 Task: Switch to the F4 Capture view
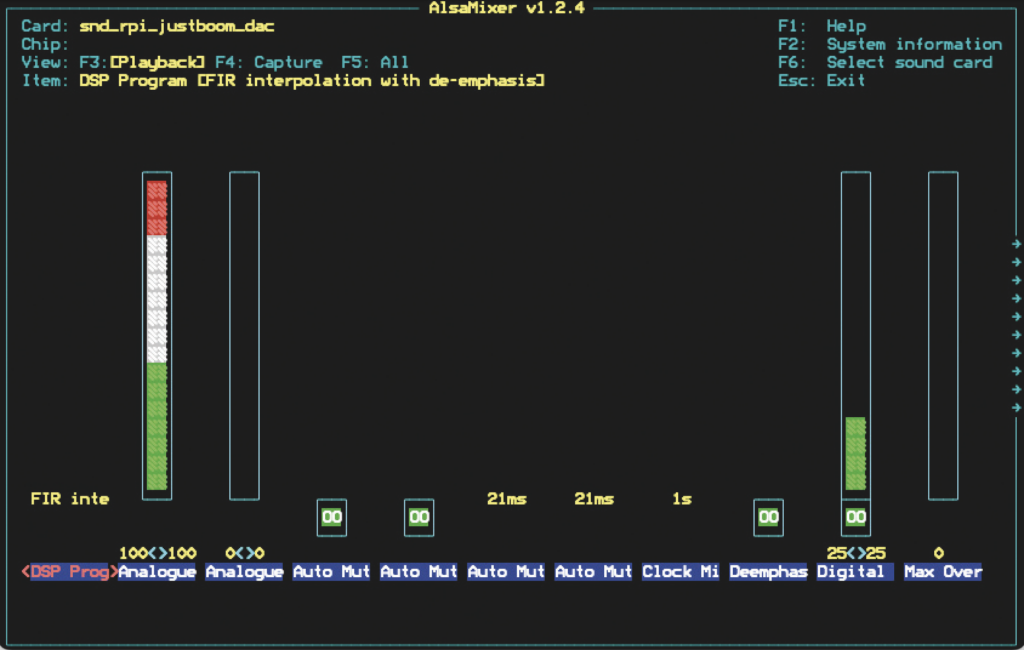click(x=269, y=62)
